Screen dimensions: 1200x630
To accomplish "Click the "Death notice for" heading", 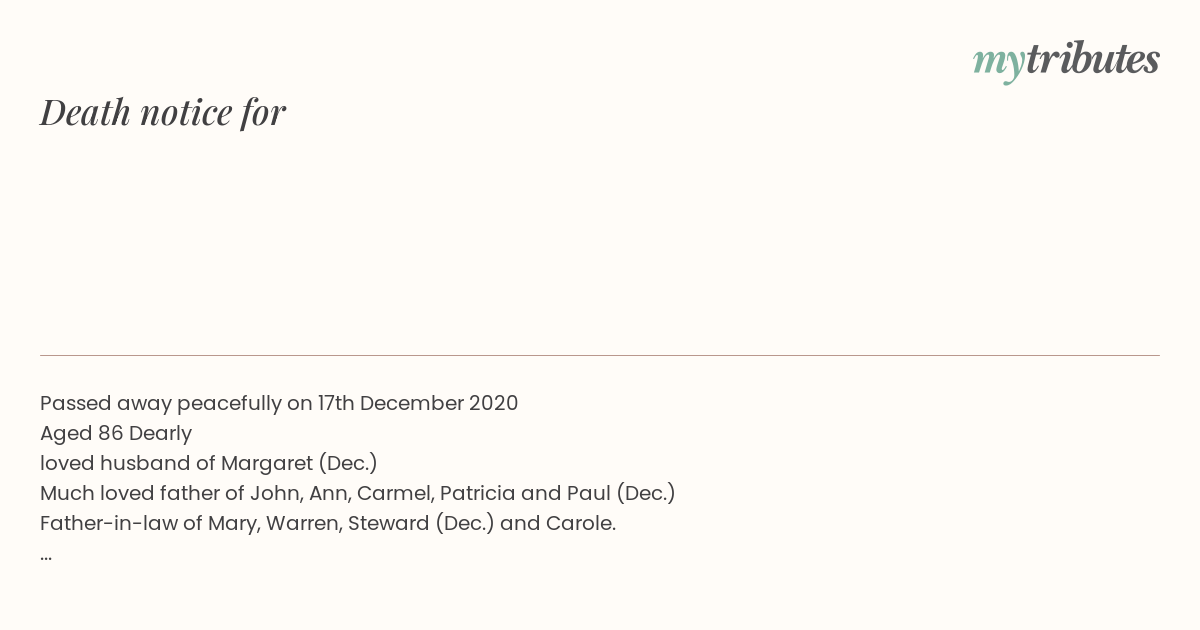I will [163, 112].
